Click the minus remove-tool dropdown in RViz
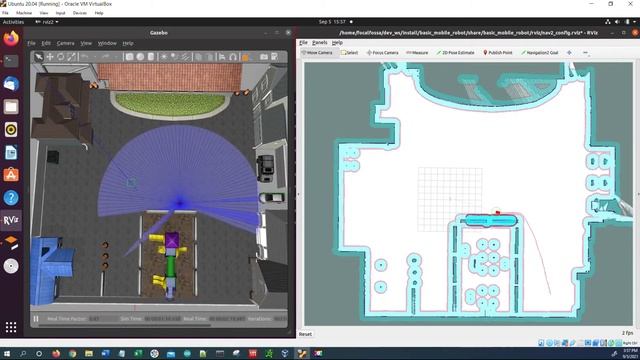 [x=585, y=53]
